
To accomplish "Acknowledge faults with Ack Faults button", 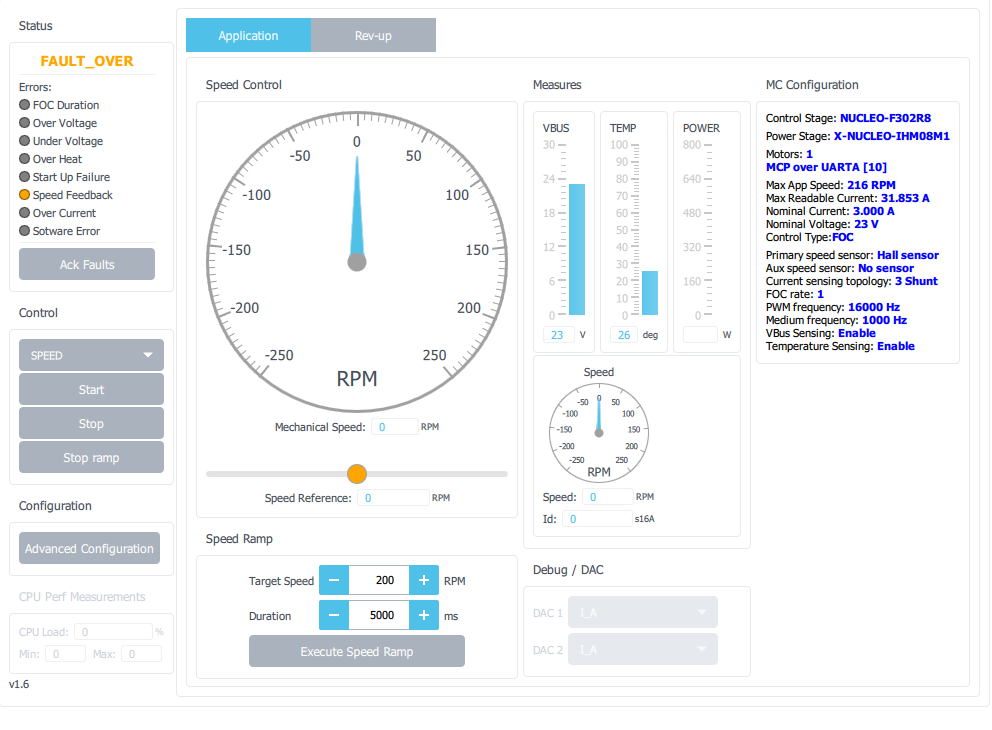I will tap(87, 264).
